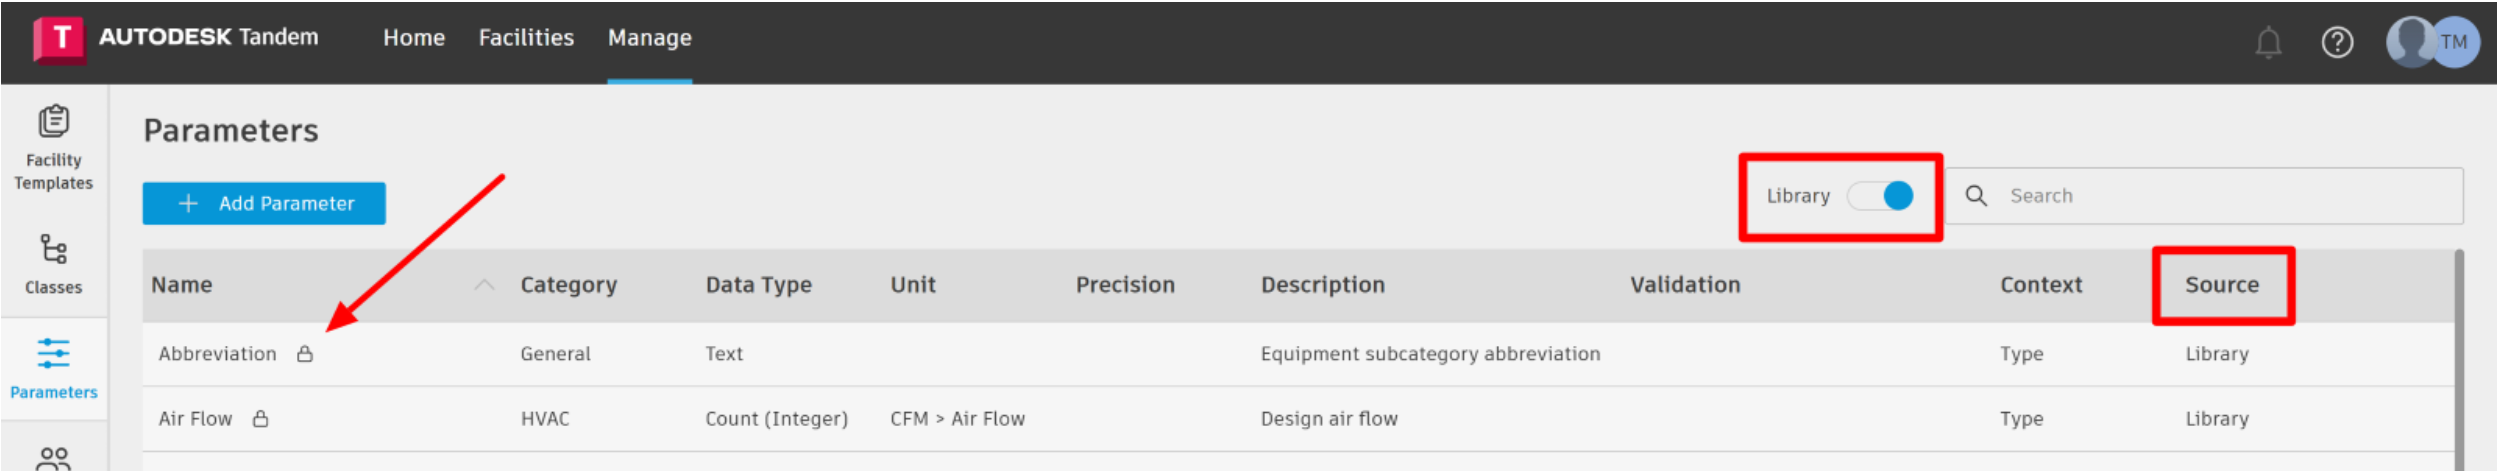The height and width of the screenshot is (471, 2497).
Task: Click the Add Parameter button
Action: pos(264,204)
